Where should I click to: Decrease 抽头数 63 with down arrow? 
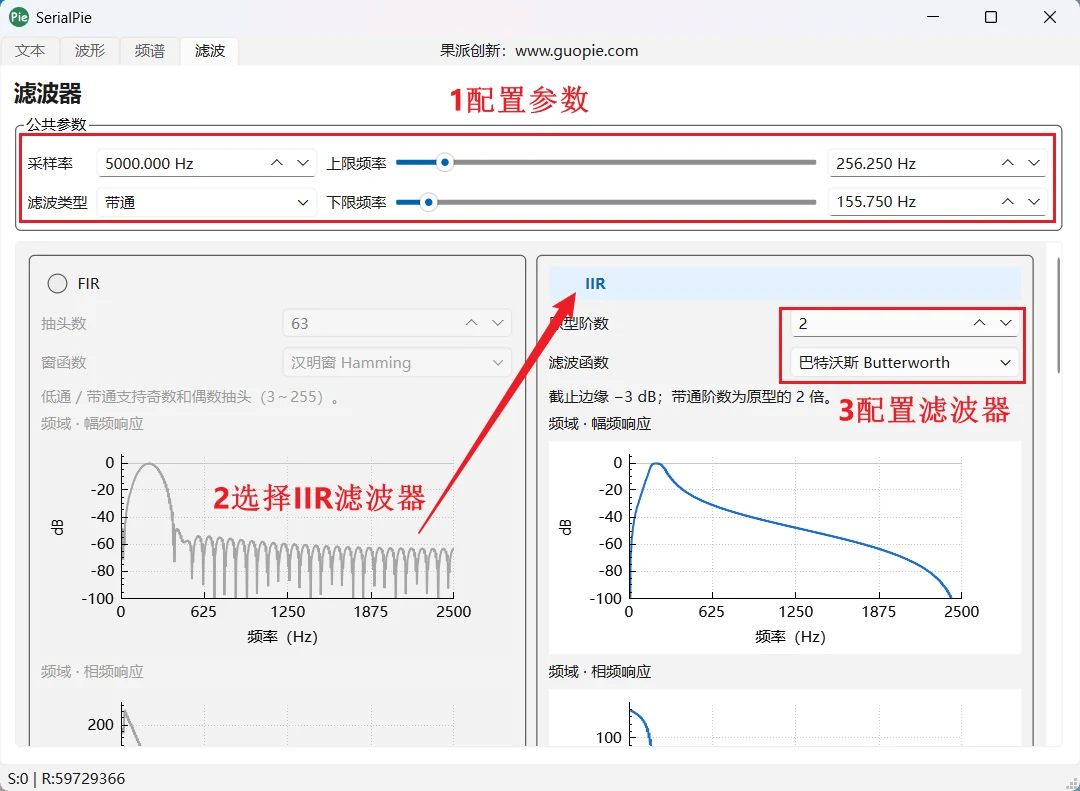point(498,323)
